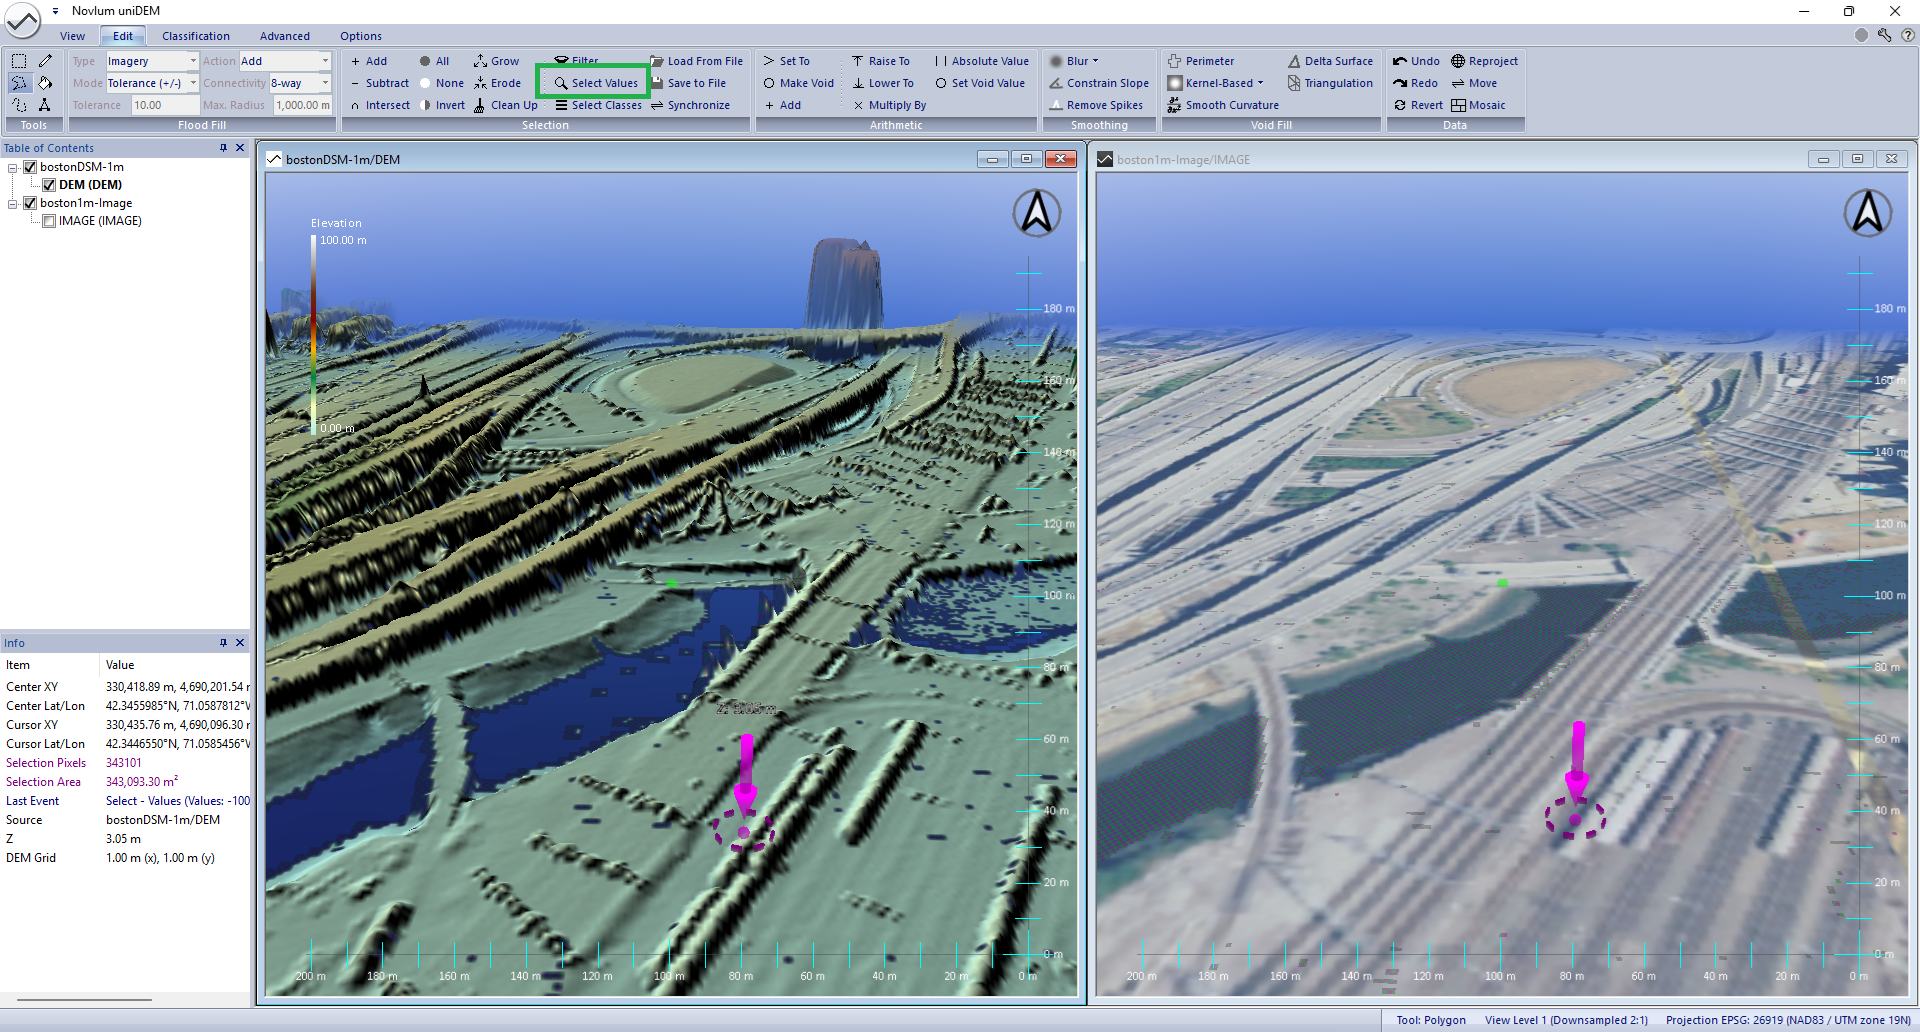The height and width of the screenshot is (1032, 1920).
Task: Select the pencil draw tool
Action: pyautogui.click(x=45, y=61)
